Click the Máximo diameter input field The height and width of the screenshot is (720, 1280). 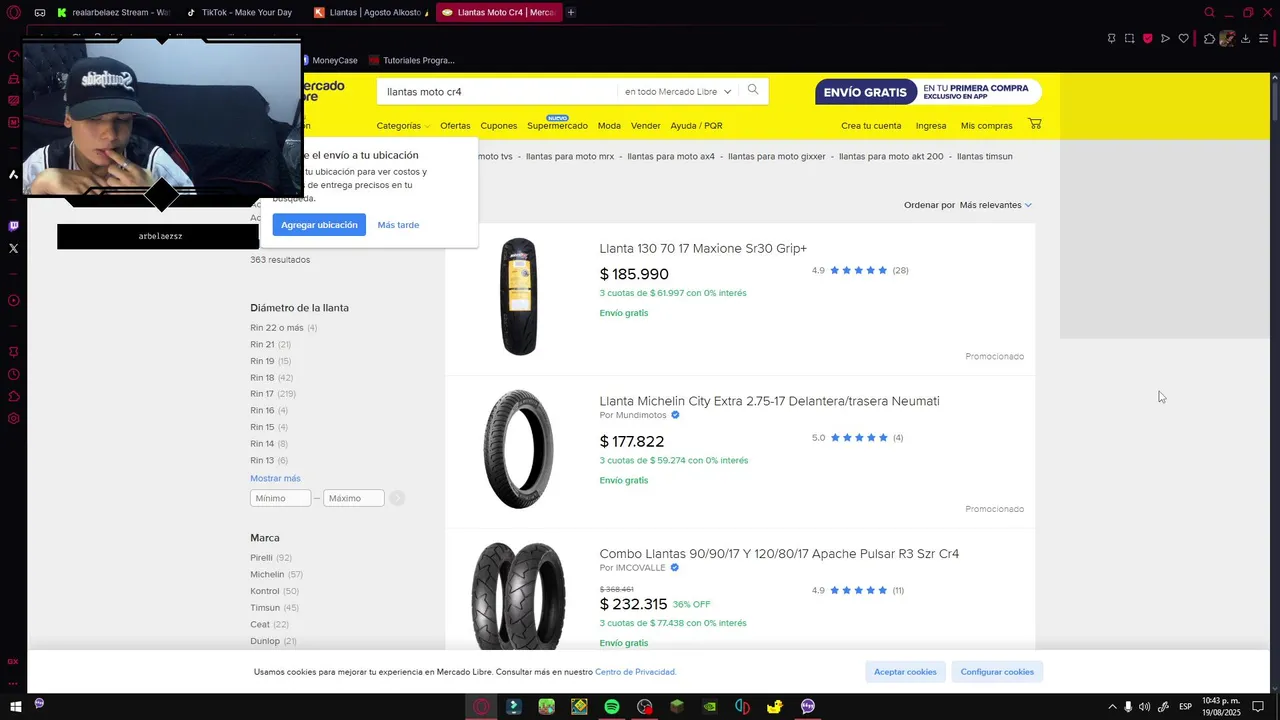click(x=354, y=498)
